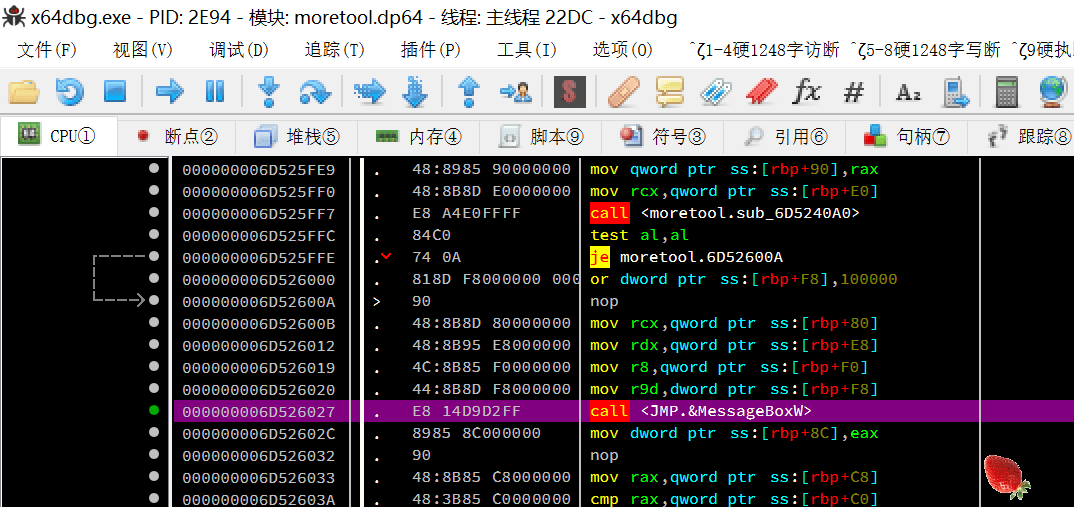
Task: Open a file with the folder icon
Action: [x=23, y=91]
